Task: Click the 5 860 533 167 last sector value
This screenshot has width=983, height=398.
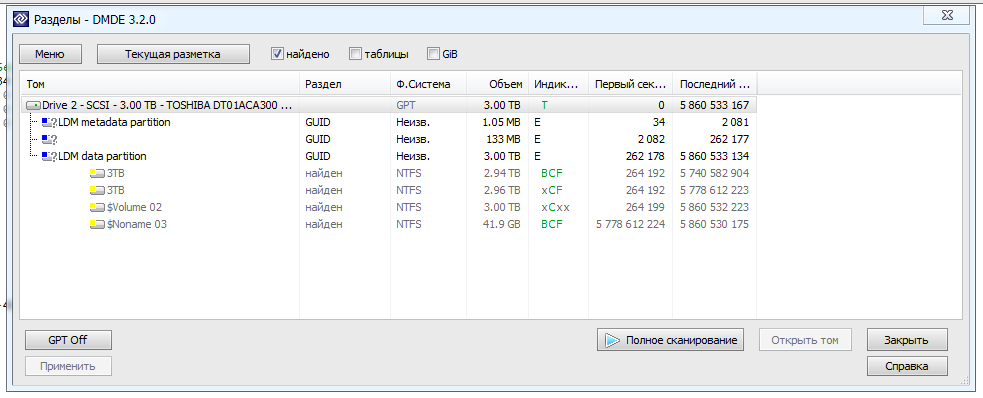Action: point(714,105)
